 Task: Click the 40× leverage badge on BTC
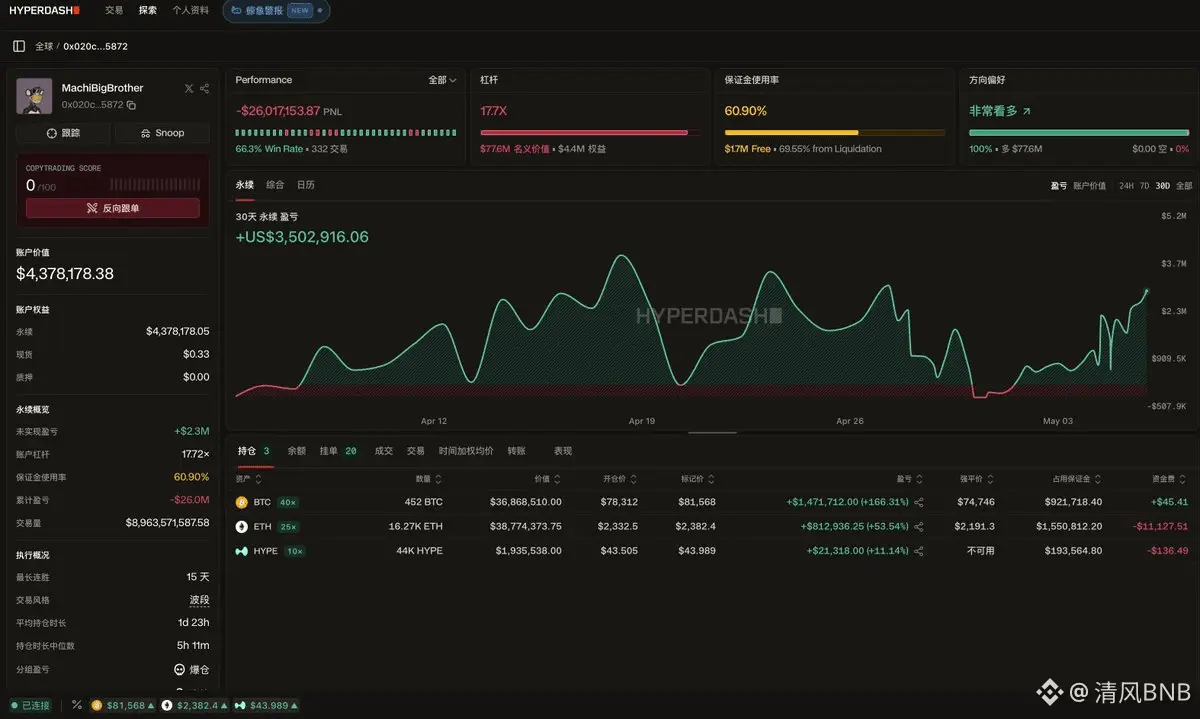pos(288,502)
